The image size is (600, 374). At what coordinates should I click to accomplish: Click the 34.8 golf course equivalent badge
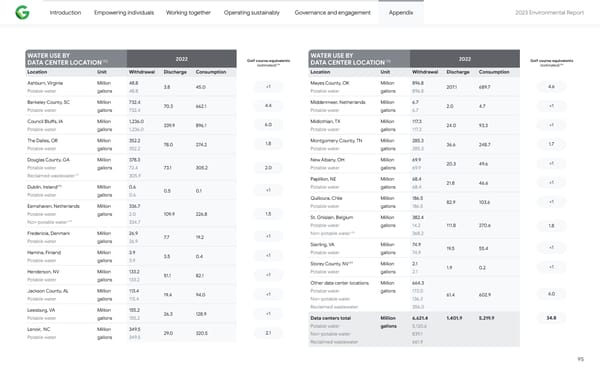(x=551, y=318)
